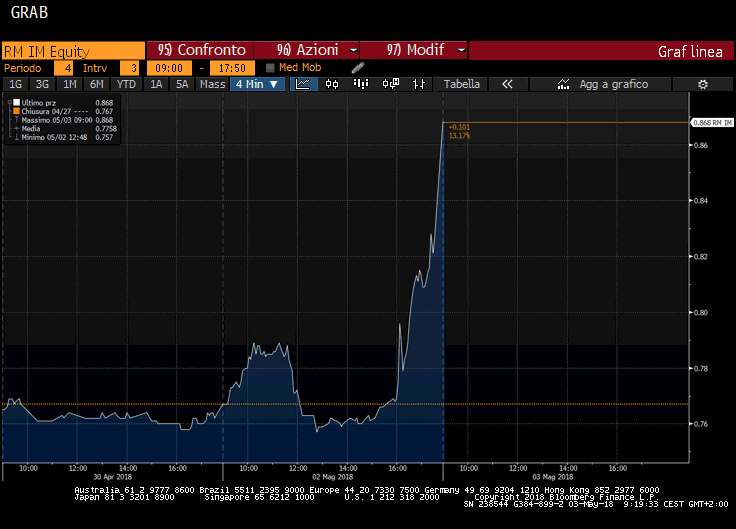Select the 6M range tab
Image resolution: width=736 pixels, height=529 pixels.
coord(97,84)
